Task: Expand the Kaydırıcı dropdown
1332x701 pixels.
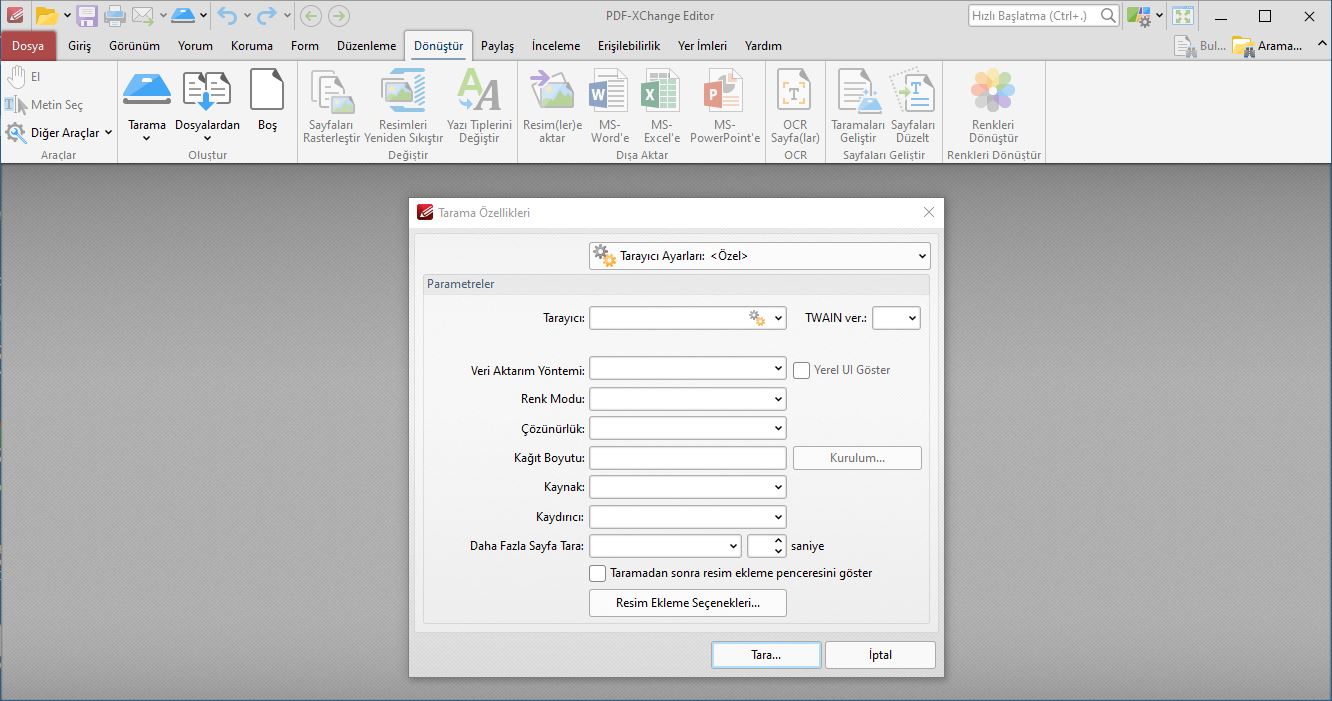Action: [x=687, y=517]
